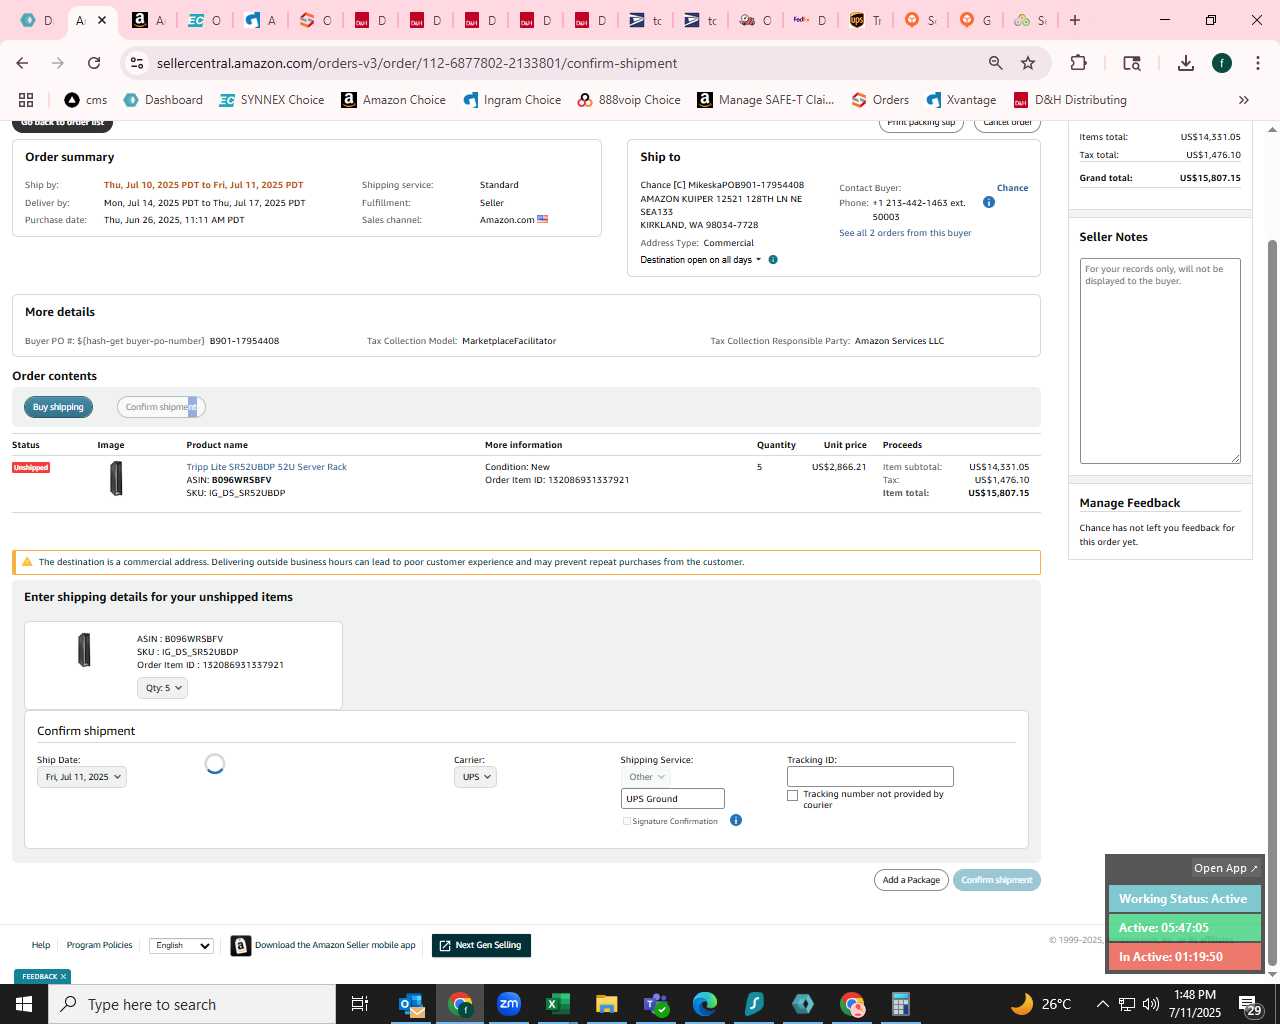Open Shipping Service 'Other' dropdown
1280x1024 pixels.
tap(646, 777)
